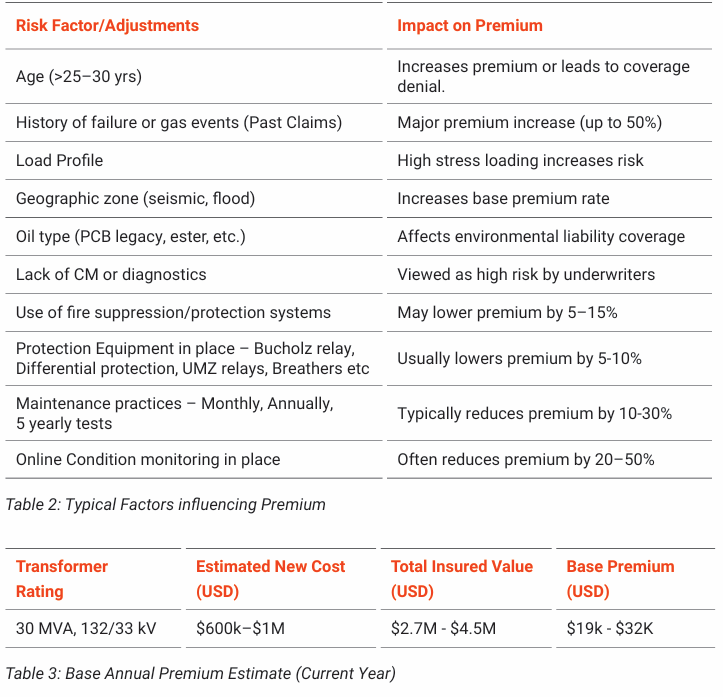Click 'Typically reduces premium by 10-30%' cell
This screenshot has width=723, height=697.
point(534,414)
